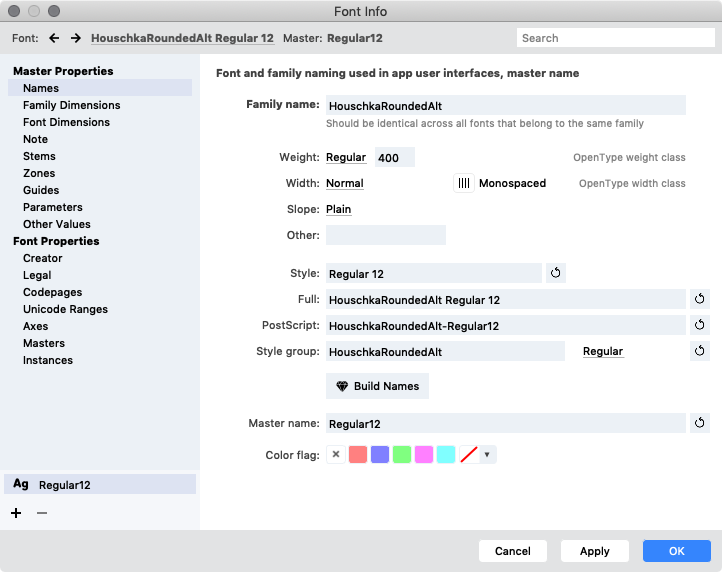Image resolution: width=722 pixels, height=572 pixels.
Task: Open the Master Regular12 selector
Action: pyautogui.click(x=355, y=38)
